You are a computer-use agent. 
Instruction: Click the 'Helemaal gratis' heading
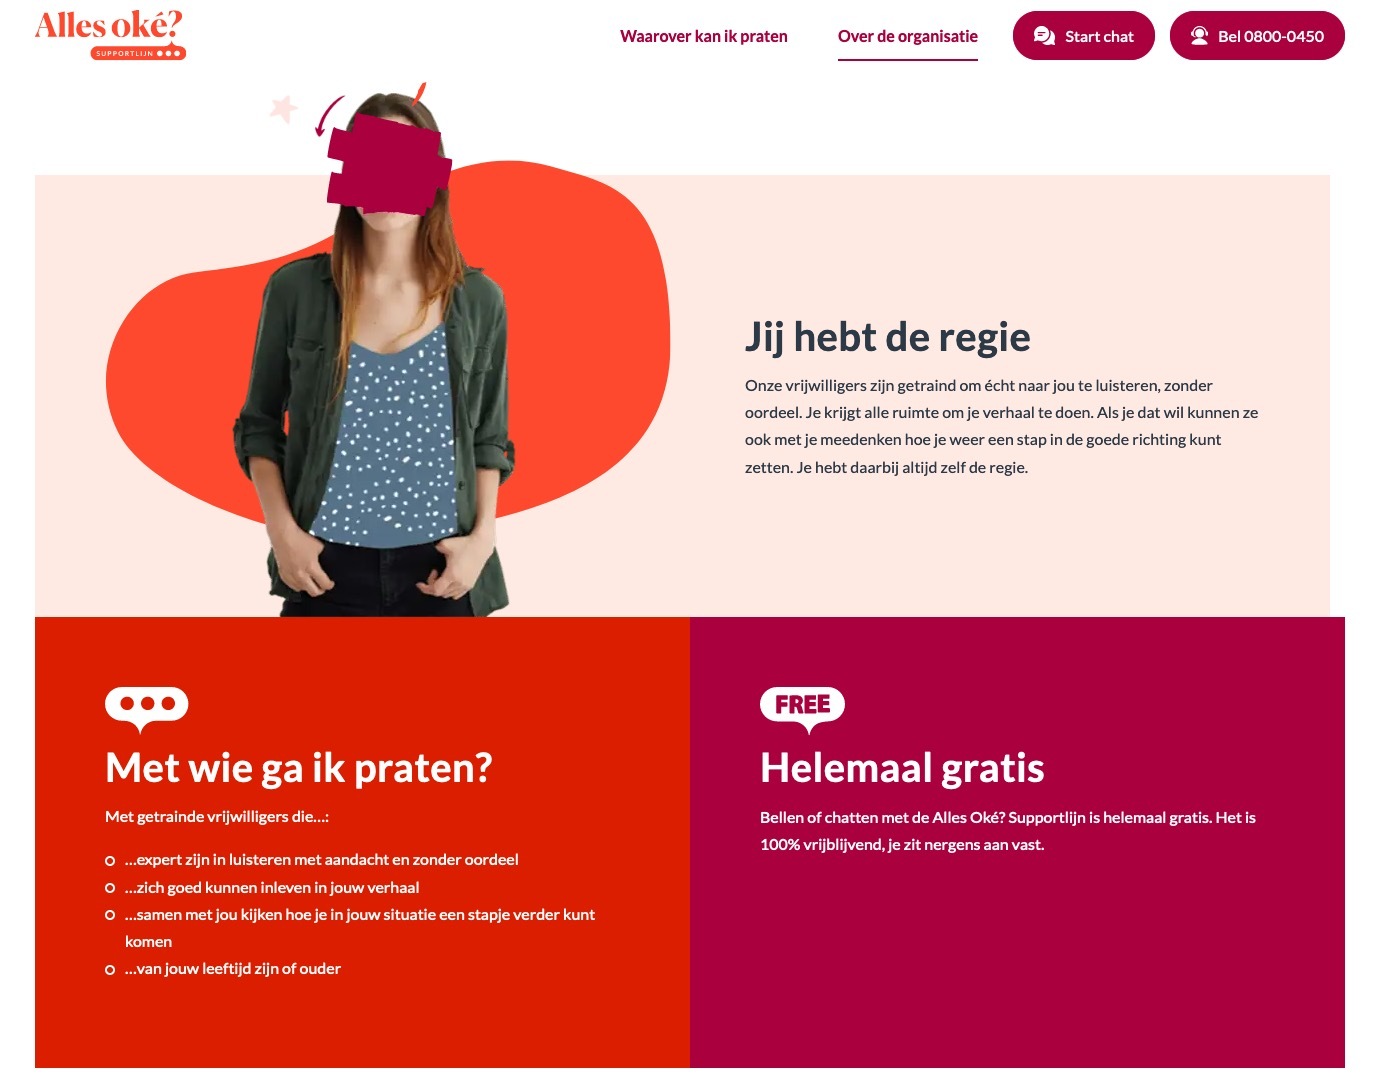click(x=902, y=768)
